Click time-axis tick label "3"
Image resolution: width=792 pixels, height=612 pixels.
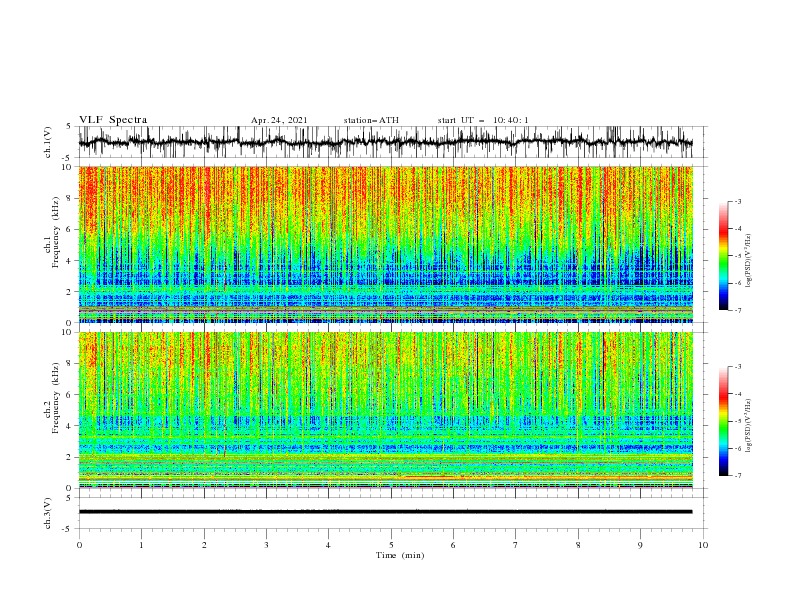coord(266,545)
